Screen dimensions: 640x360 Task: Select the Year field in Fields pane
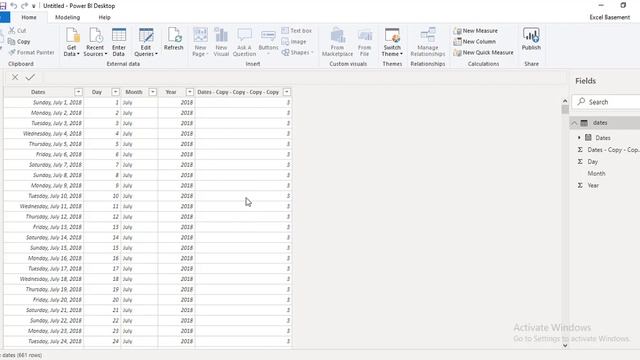(x=593, y=185)
